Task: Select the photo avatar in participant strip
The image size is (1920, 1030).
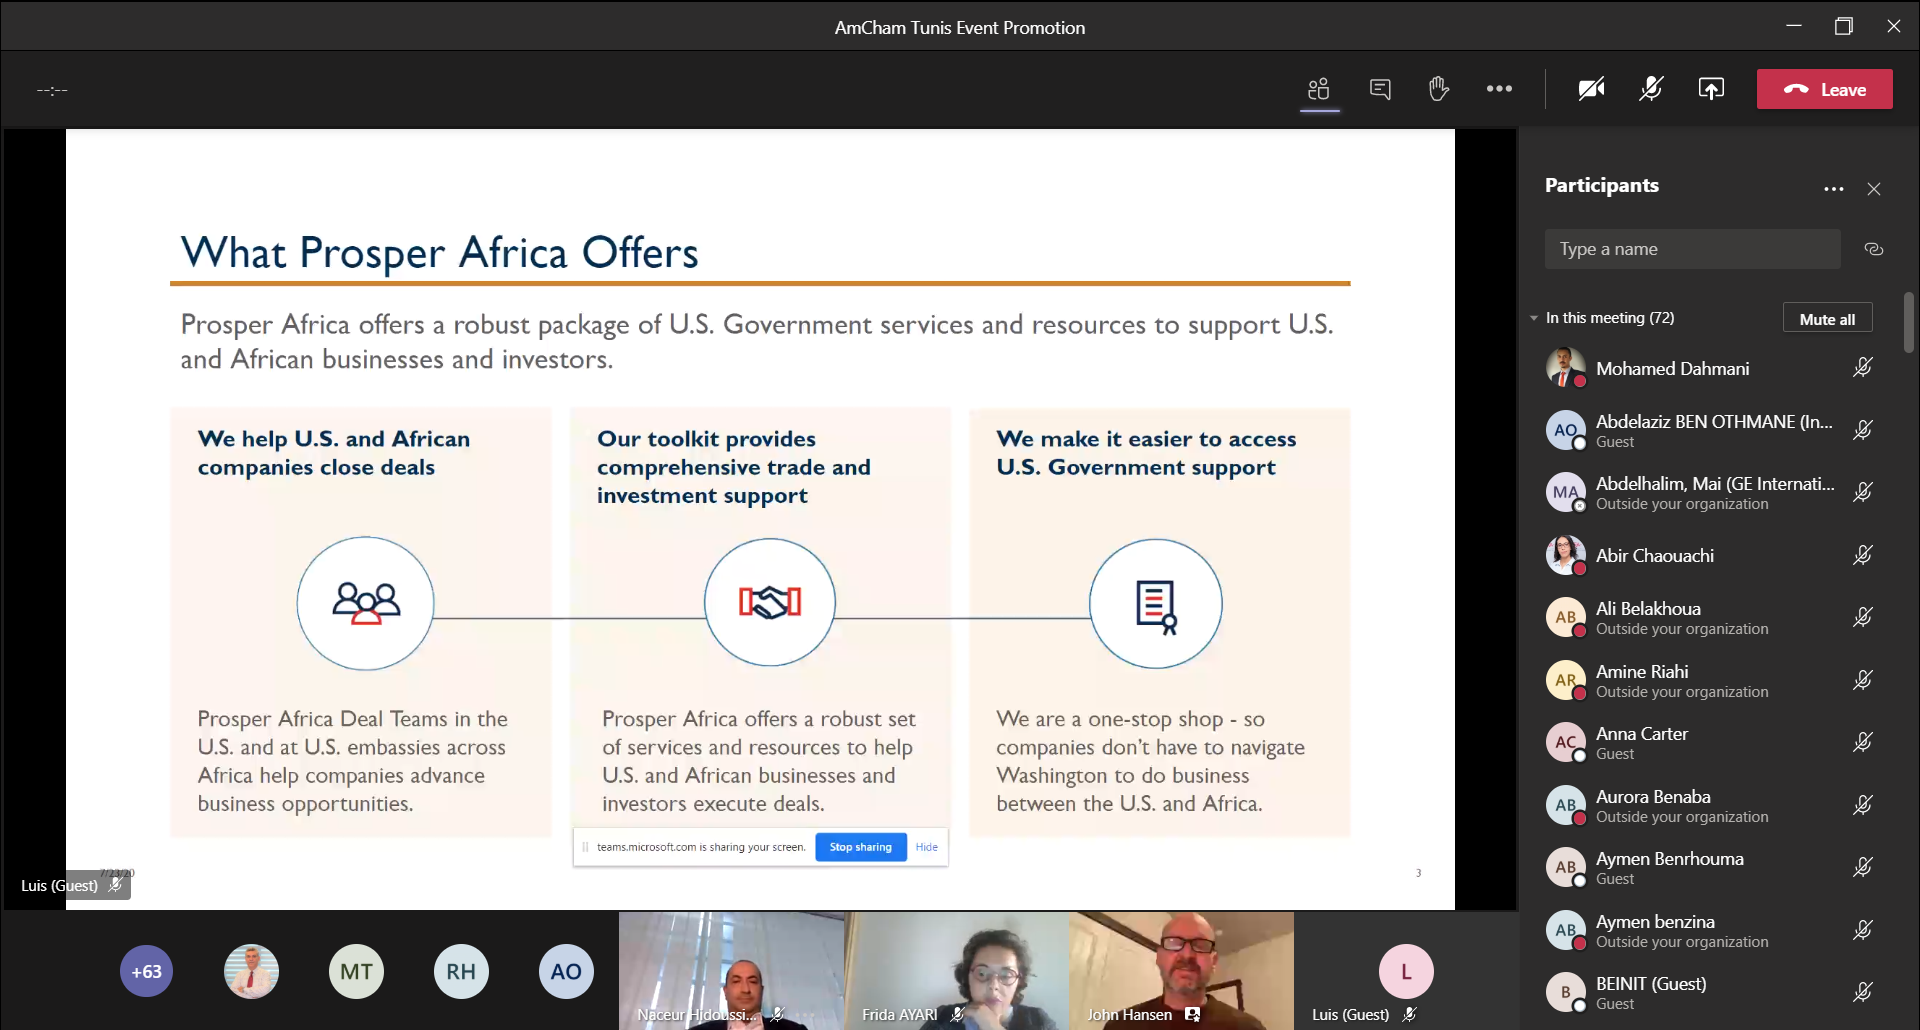Action: click(252, 971)
